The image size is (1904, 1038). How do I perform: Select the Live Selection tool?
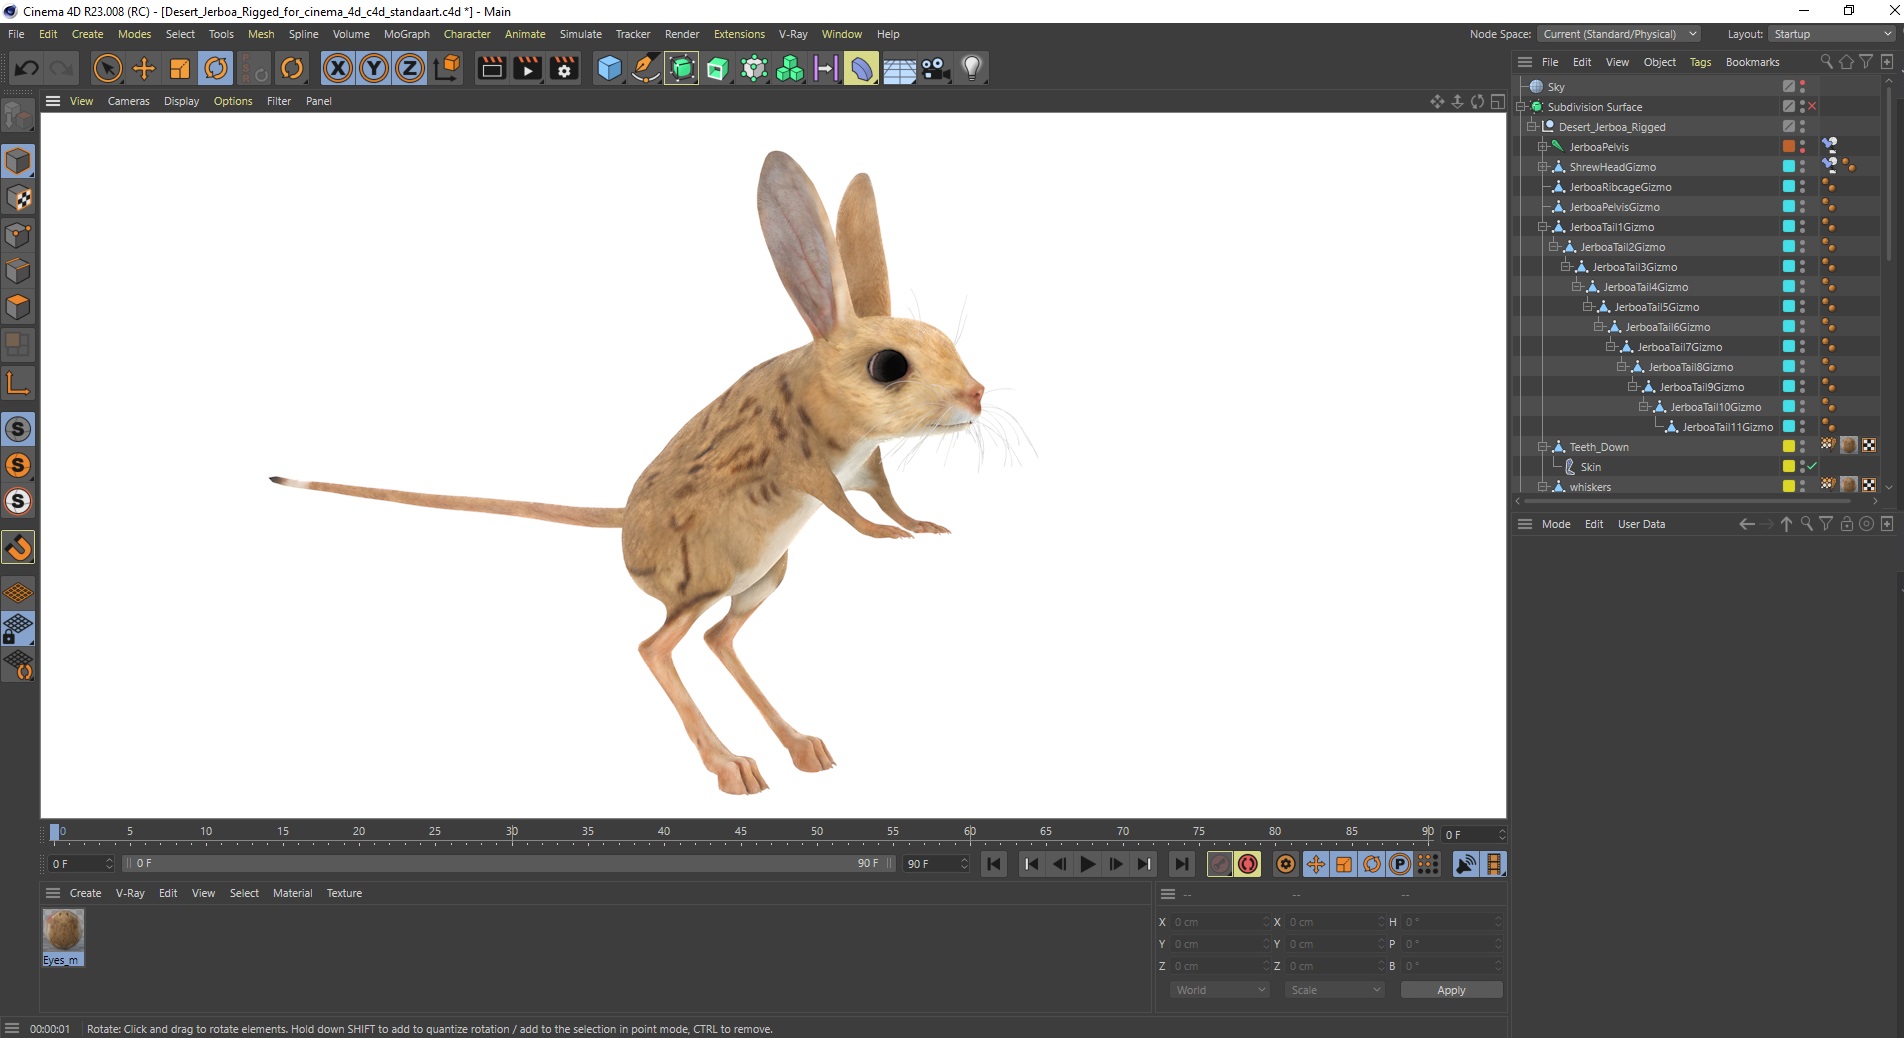click(x=107, y=68)
